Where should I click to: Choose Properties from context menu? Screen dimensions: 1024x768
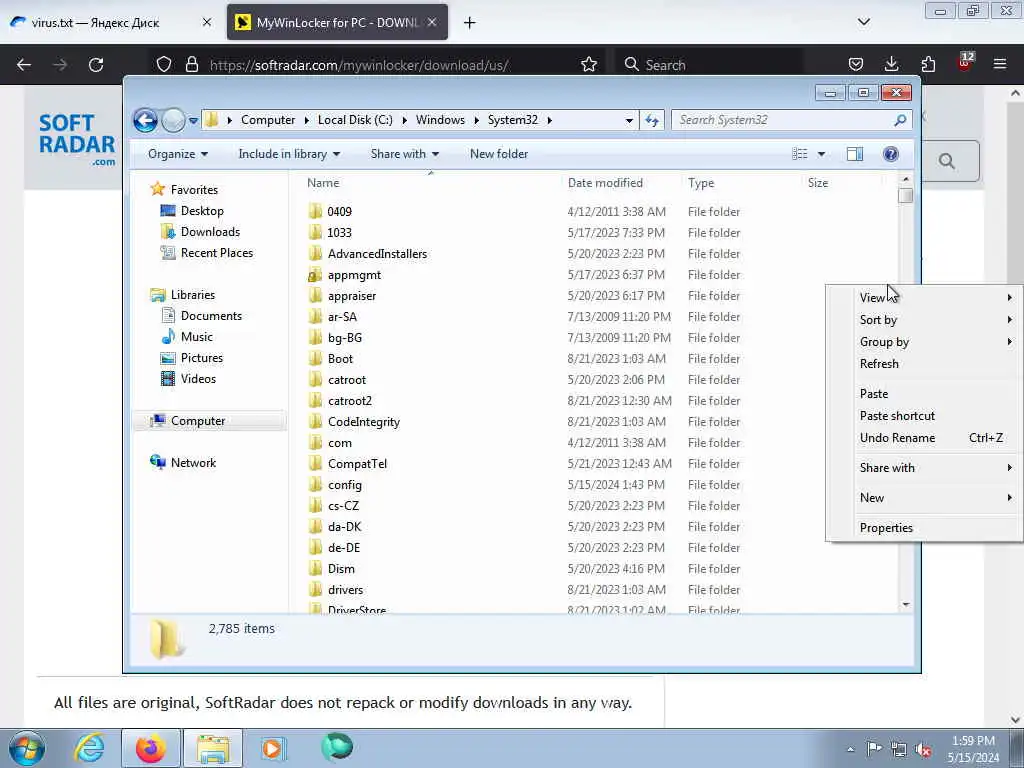(x=923, y=528)
